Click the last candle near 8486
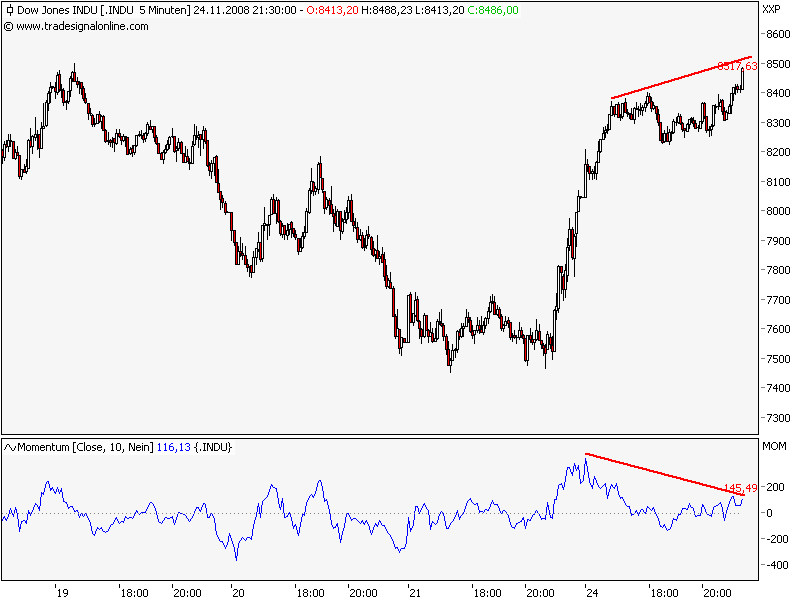 [742, 78]
